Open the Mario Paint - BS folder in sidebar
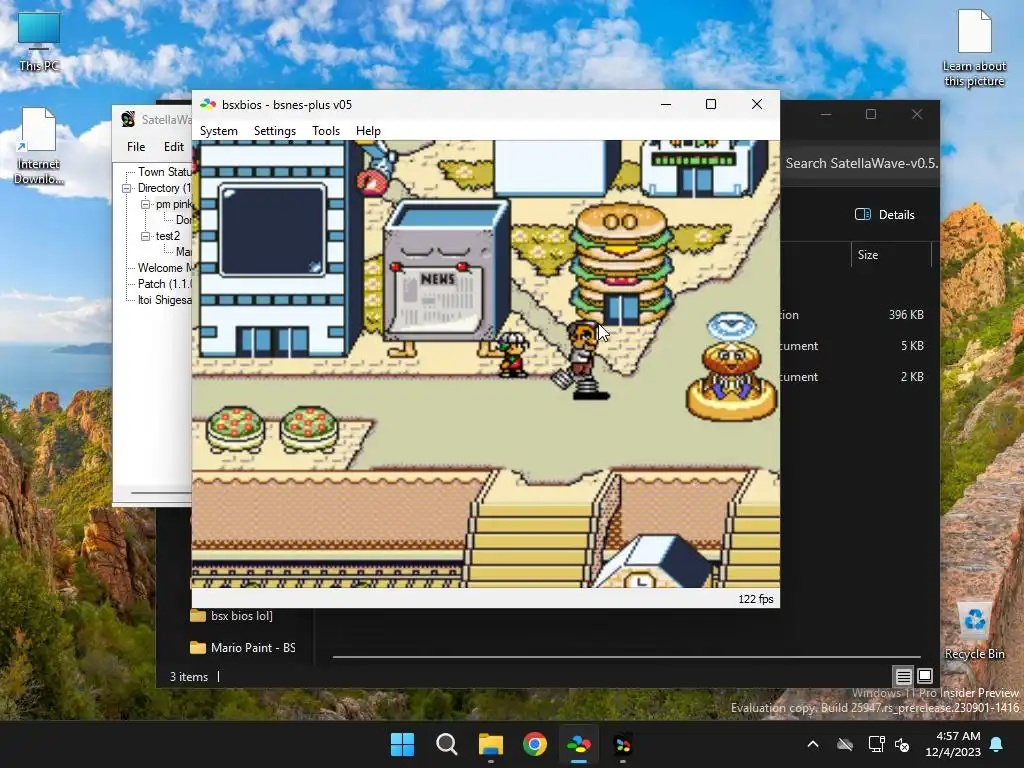 pyautogui.click(x=242, y=647)
